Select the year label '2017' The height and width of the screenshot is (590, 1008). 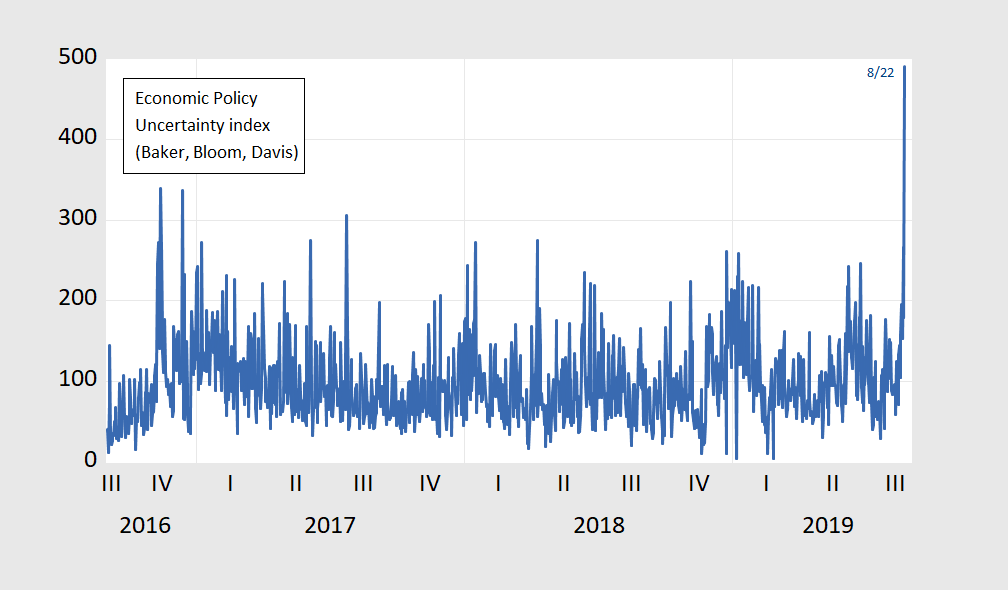coord(330,525)
